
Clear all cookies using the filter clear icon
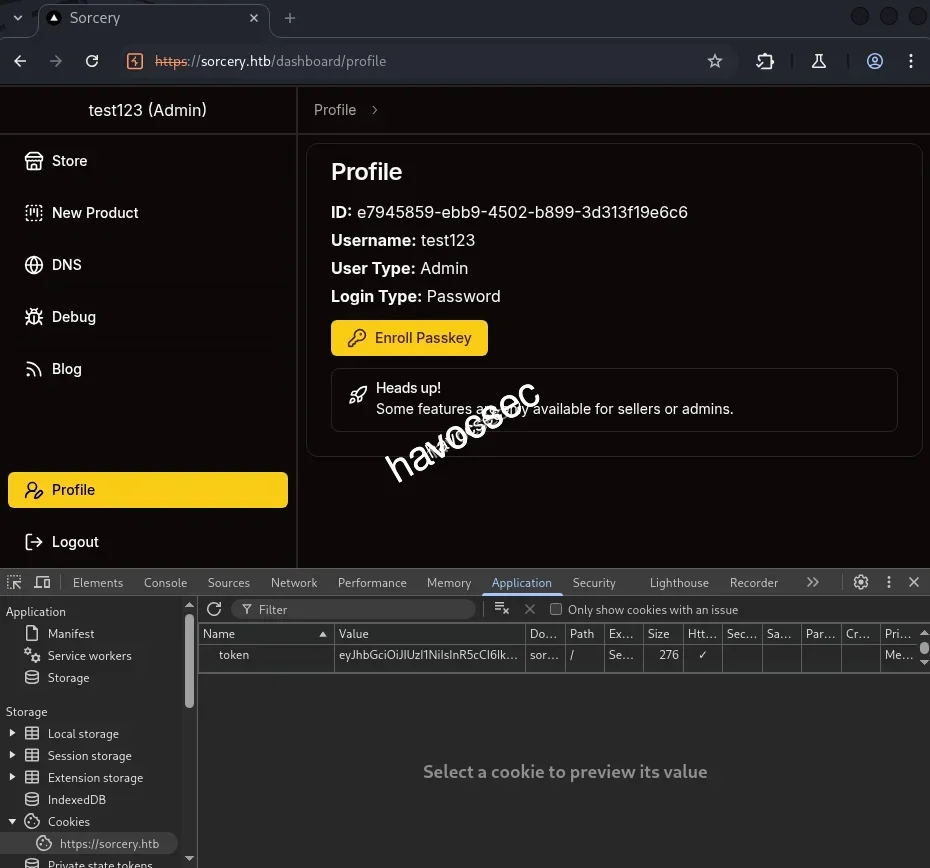502,609
